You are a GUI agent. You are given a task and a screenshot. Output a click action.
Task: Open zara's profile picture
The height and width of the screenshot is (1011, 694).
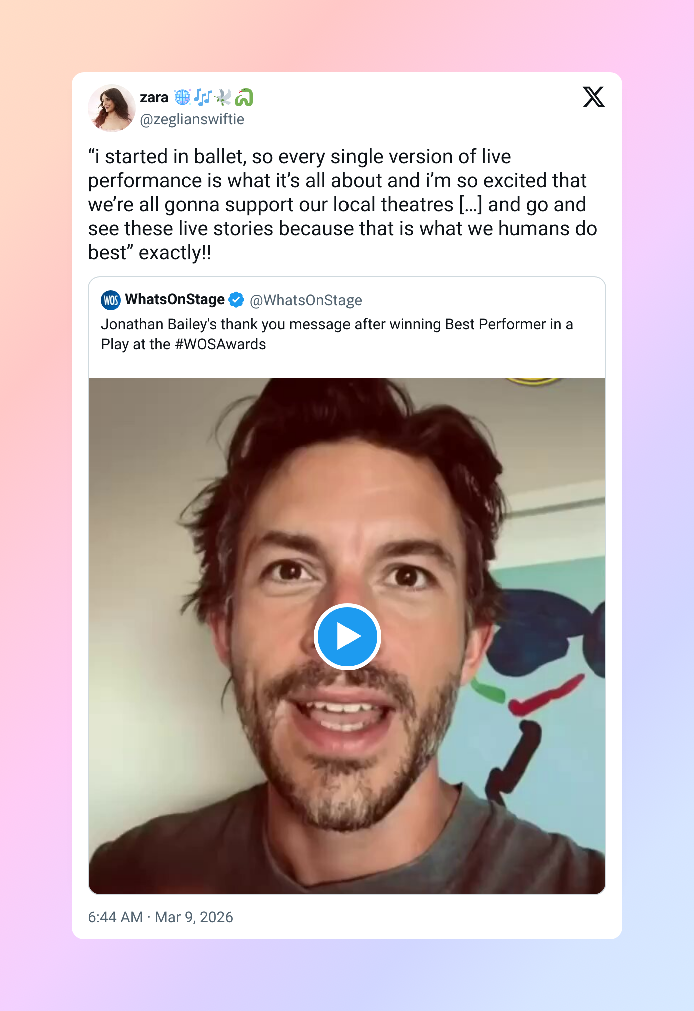click(x=111, y=108)
